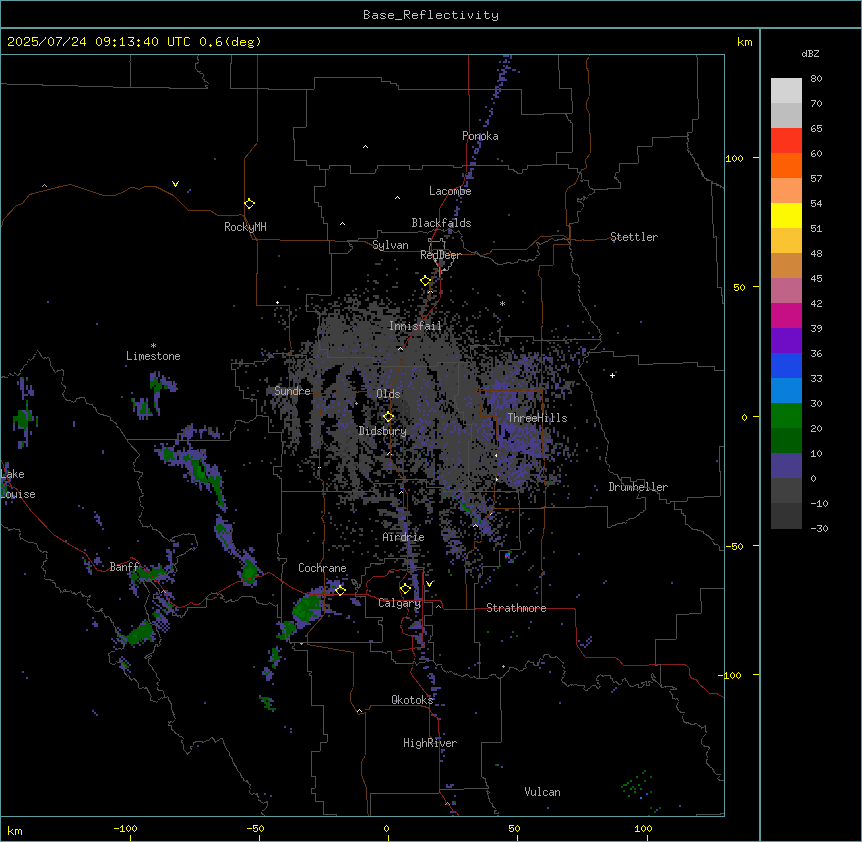The height and width of the screenshot is (842, 862).
Task: Pick the gray -10 to 0 dBZ swatch
Action: click(x=786, y=491)
